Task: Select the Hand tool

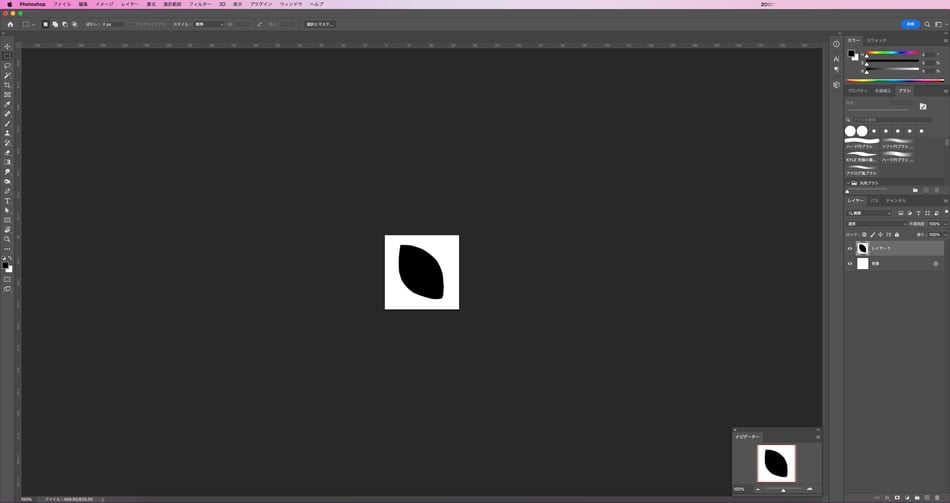Action: pos(7,230)
